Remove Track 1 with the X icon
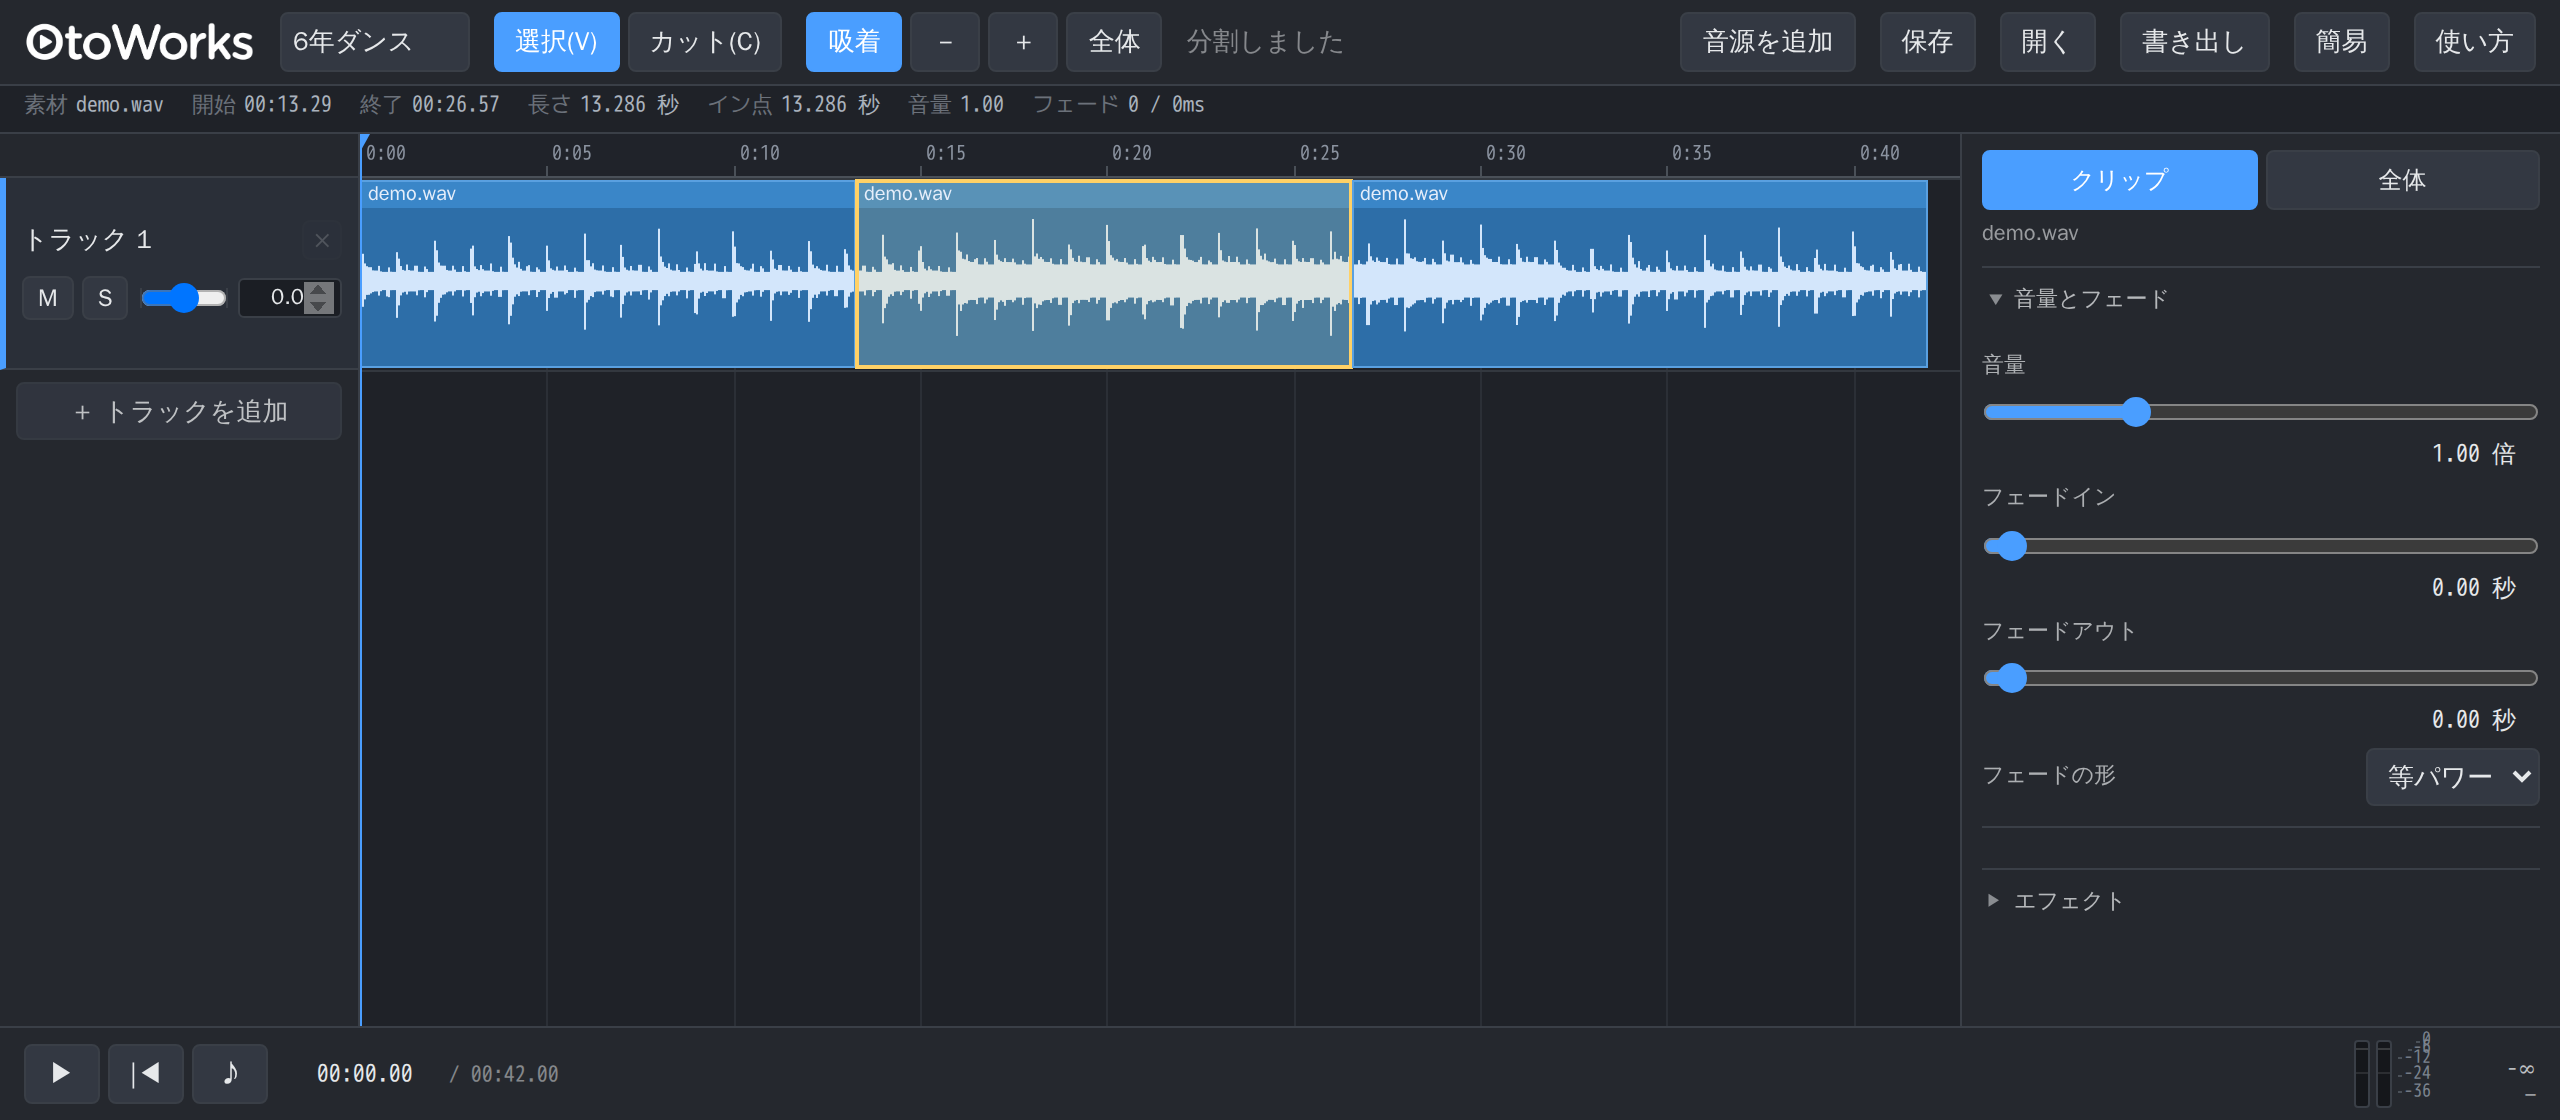 pyautogui.click(x=322, y=240)
